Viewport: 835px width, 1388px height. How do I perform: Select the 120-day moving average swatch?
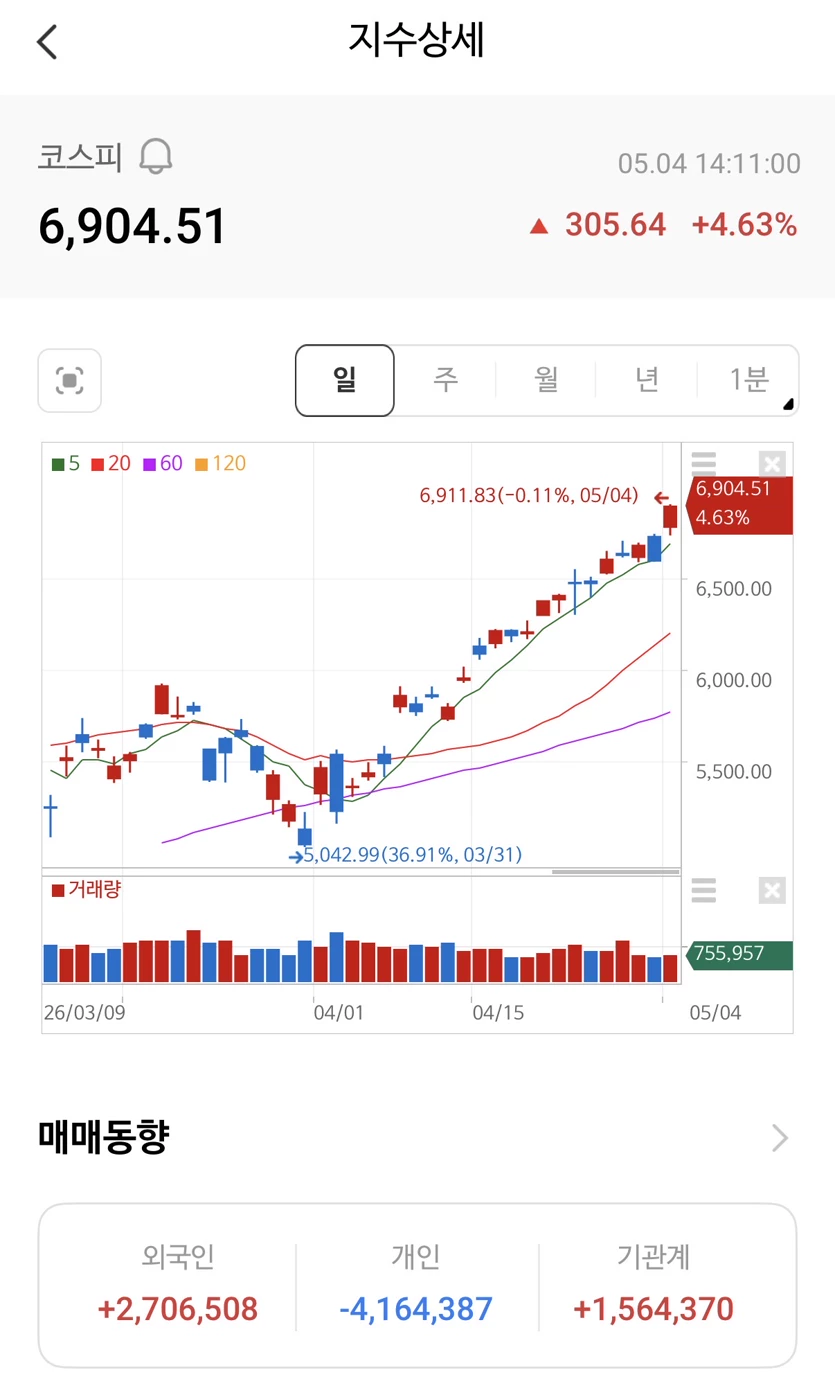(201, 464)
